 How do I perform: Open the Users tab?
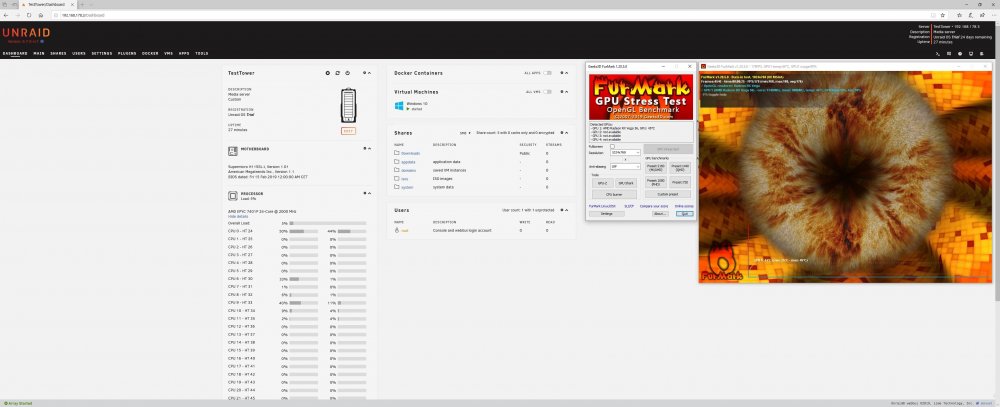[x=79, y=54]
